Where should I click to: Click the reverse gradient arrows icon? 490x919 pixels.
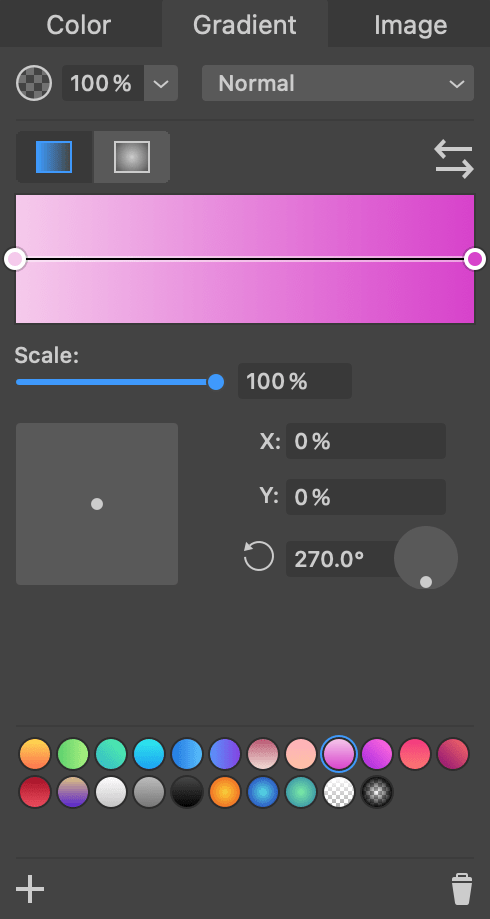[x=454, y=159]
